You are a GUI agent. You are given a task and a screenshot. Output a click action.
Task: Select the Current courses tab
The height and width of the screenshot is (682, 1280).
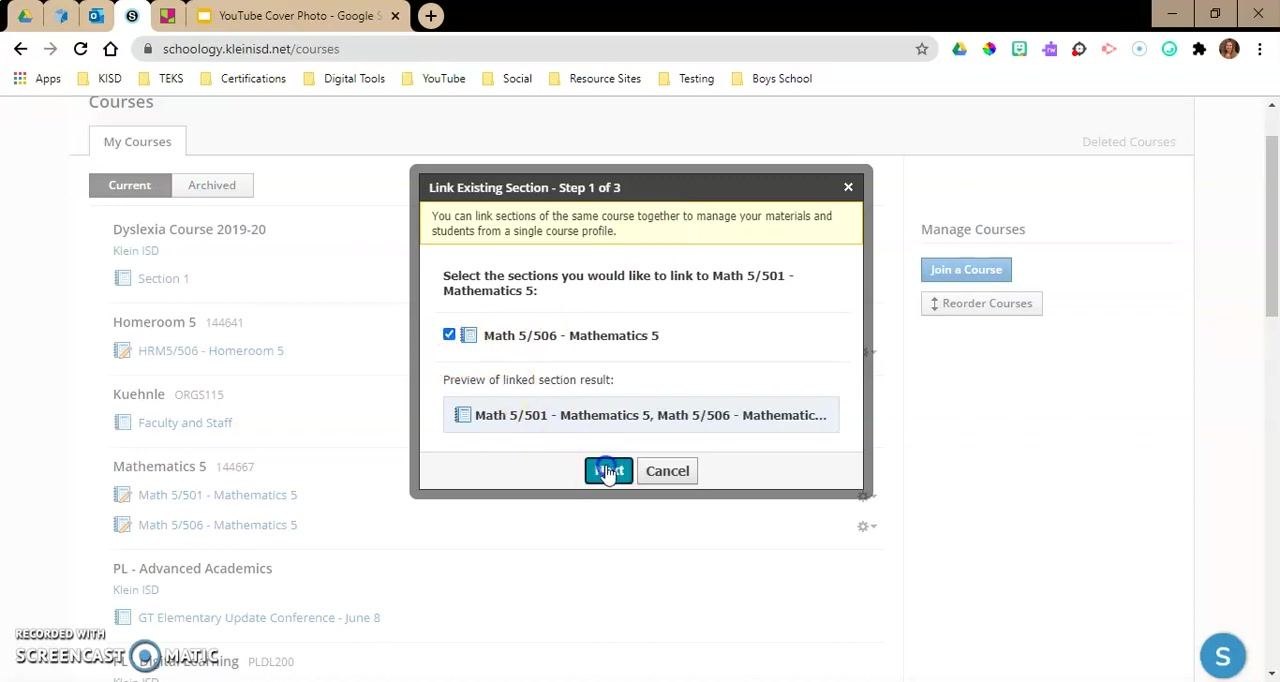130,185
